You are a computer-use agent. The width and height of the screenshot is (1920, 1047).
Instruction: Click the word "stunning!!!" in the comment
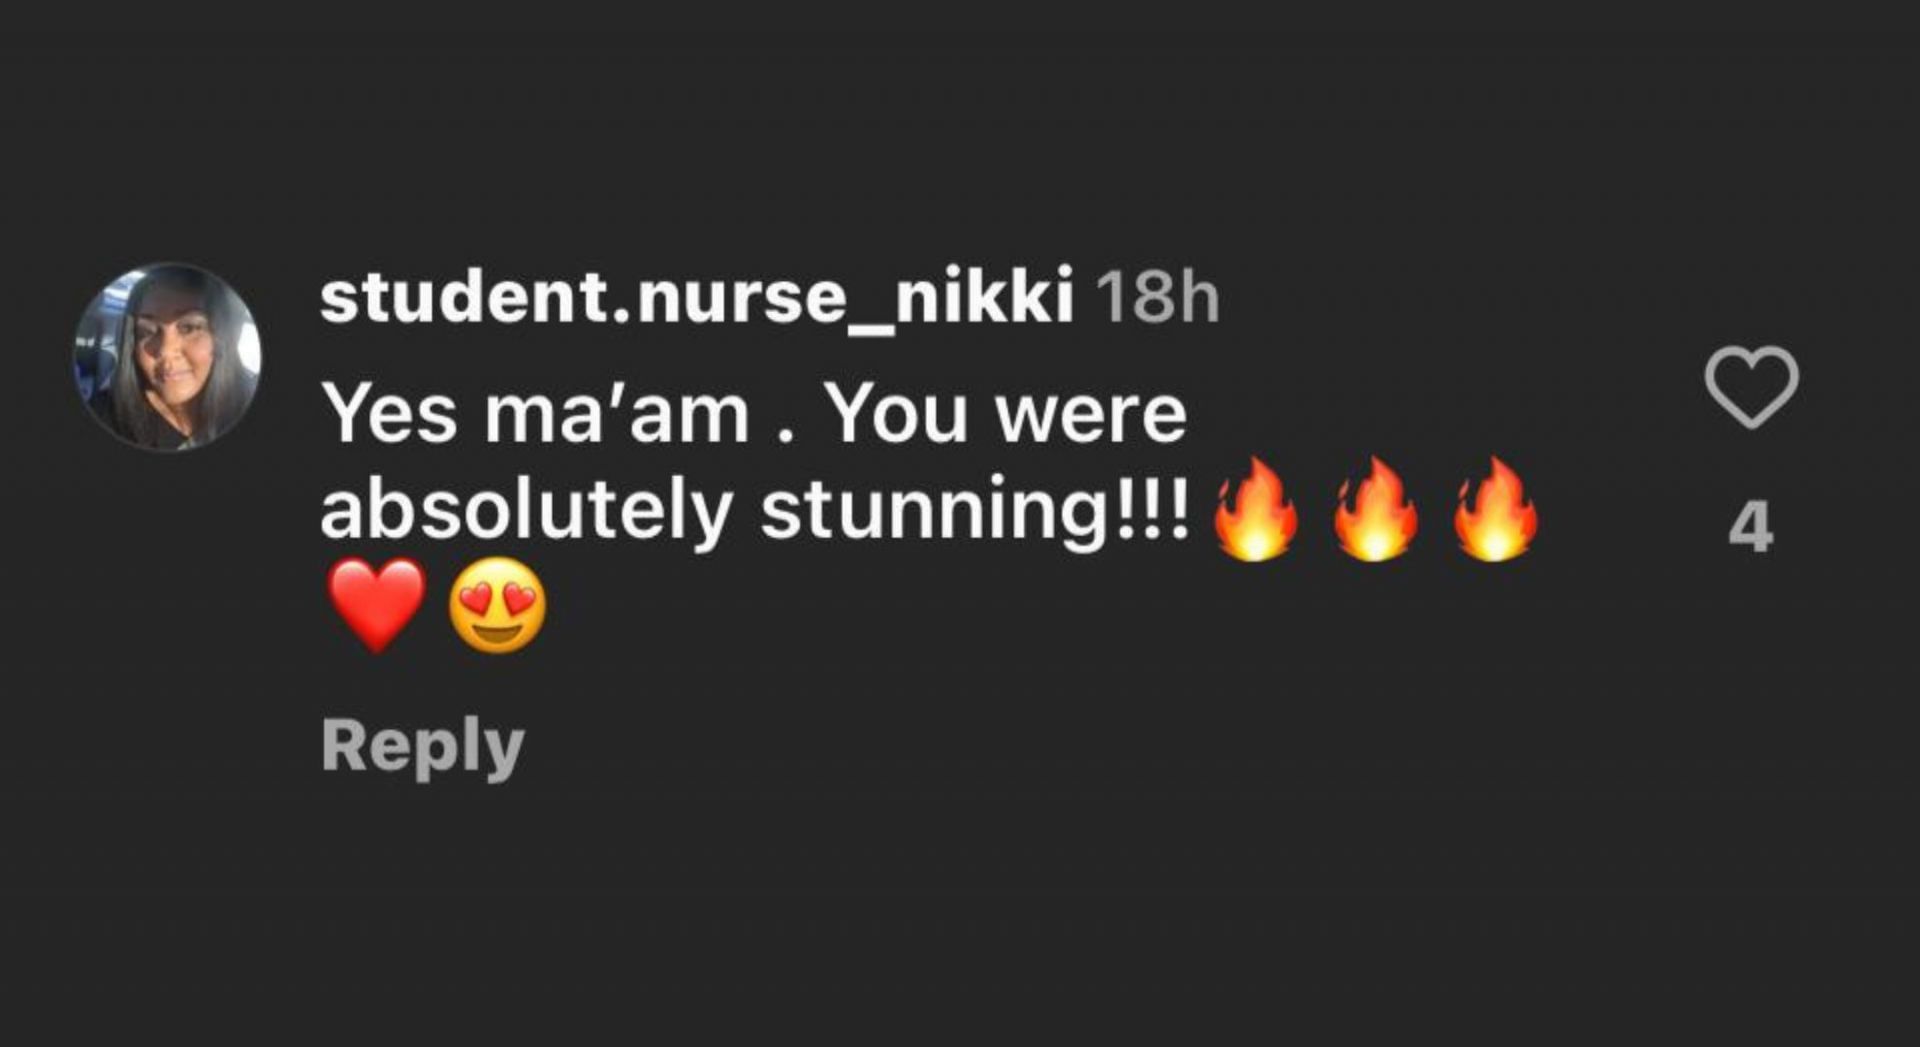975,510
